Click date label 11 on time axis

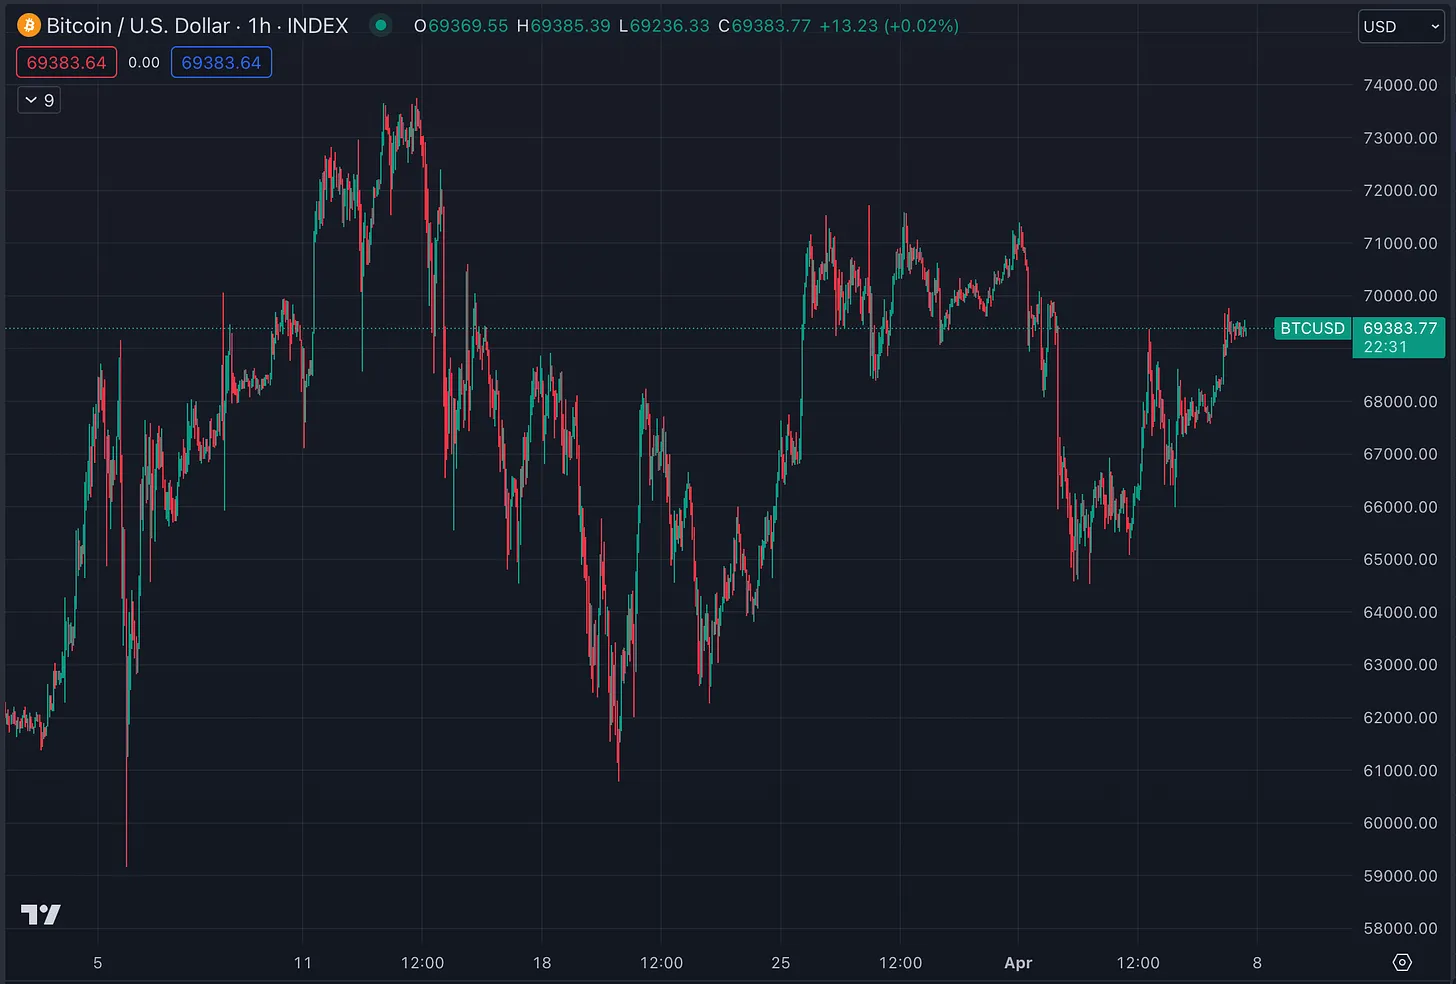[303, 963]
